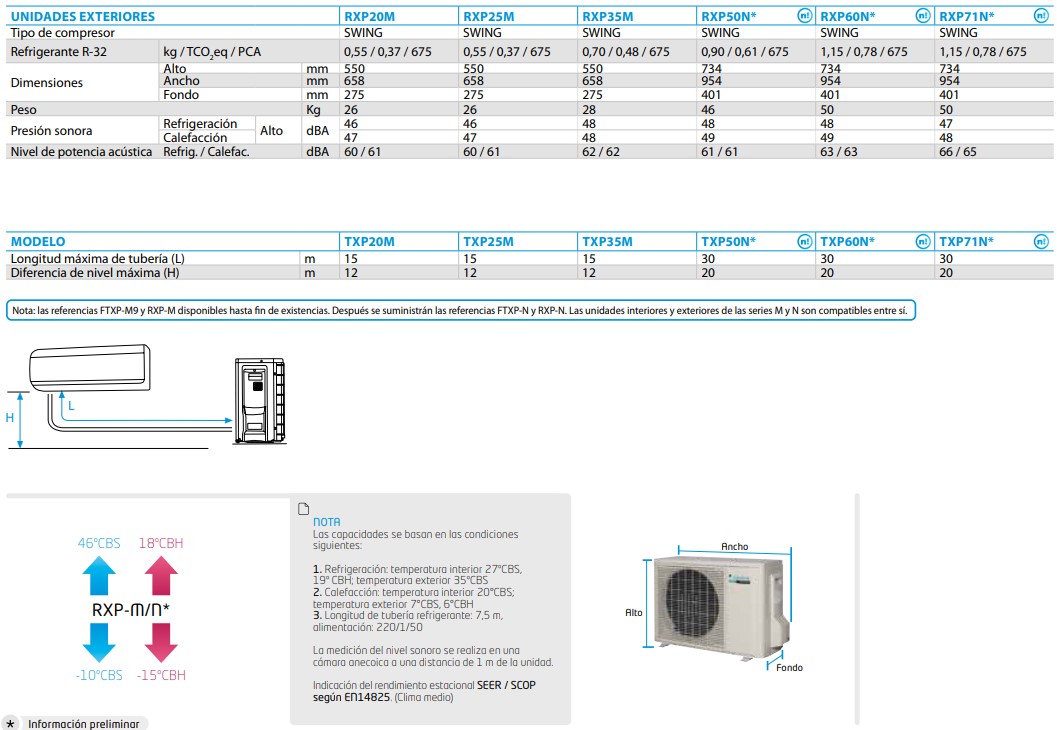Select the 'Tipo de compresor' row label
The image size is (1057, 730).
coord(63,32)
